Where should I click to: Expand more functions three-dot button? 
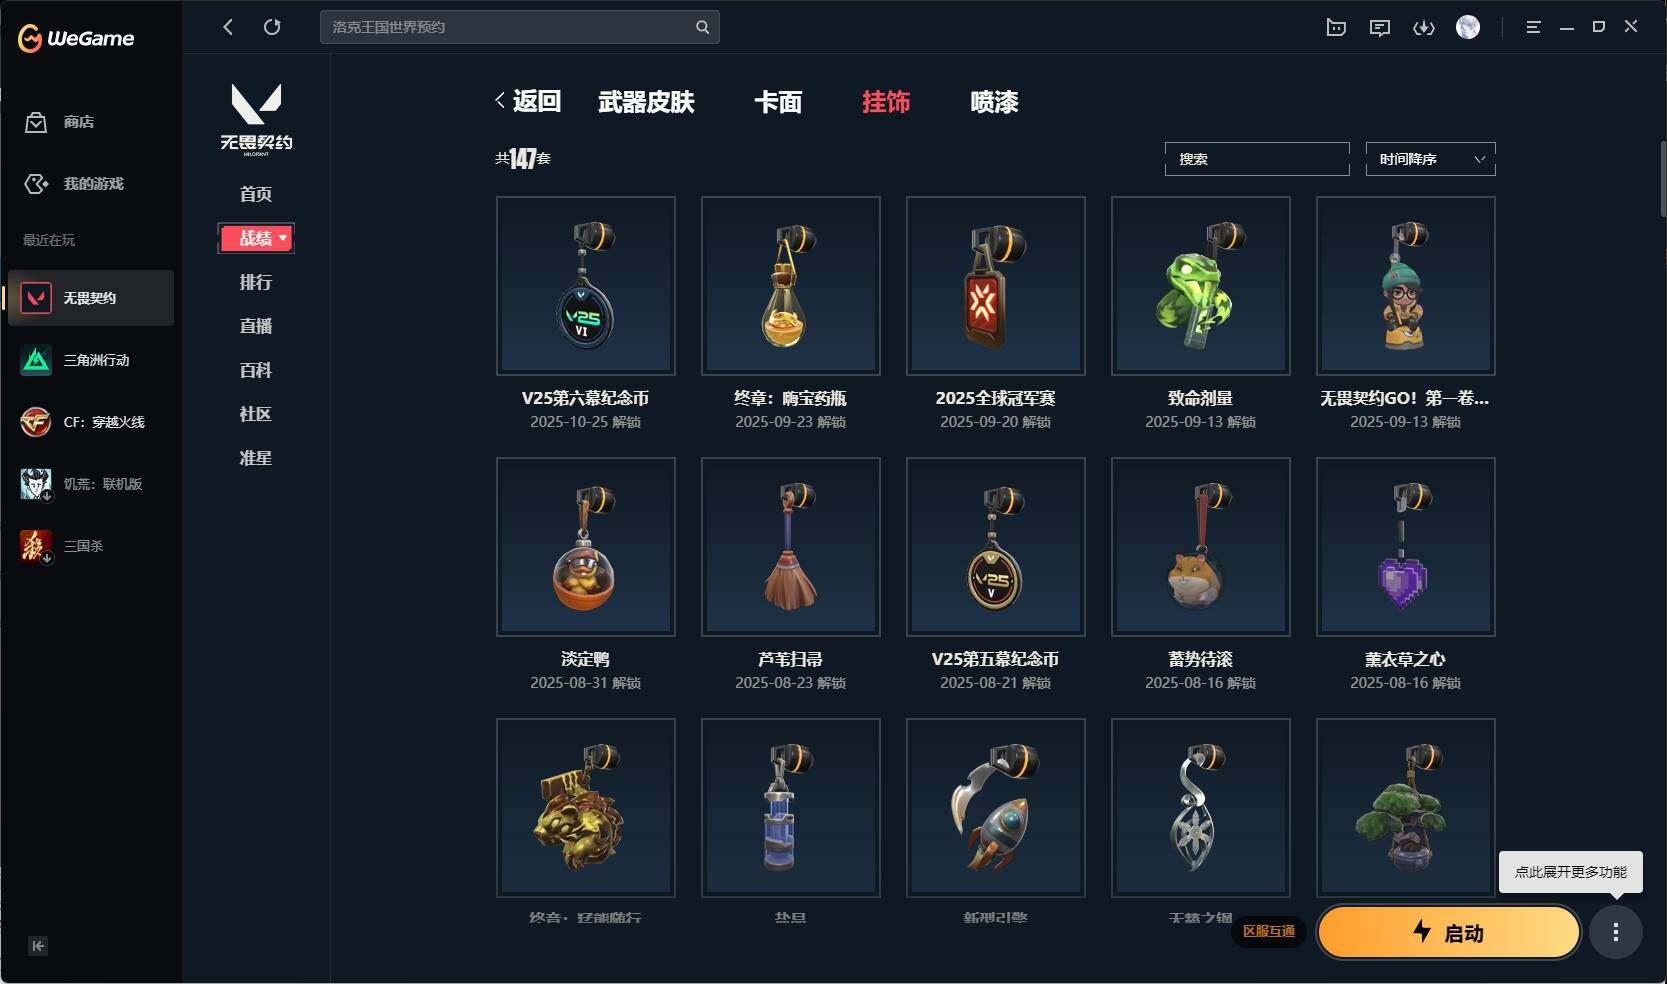tap(1616, 932)
